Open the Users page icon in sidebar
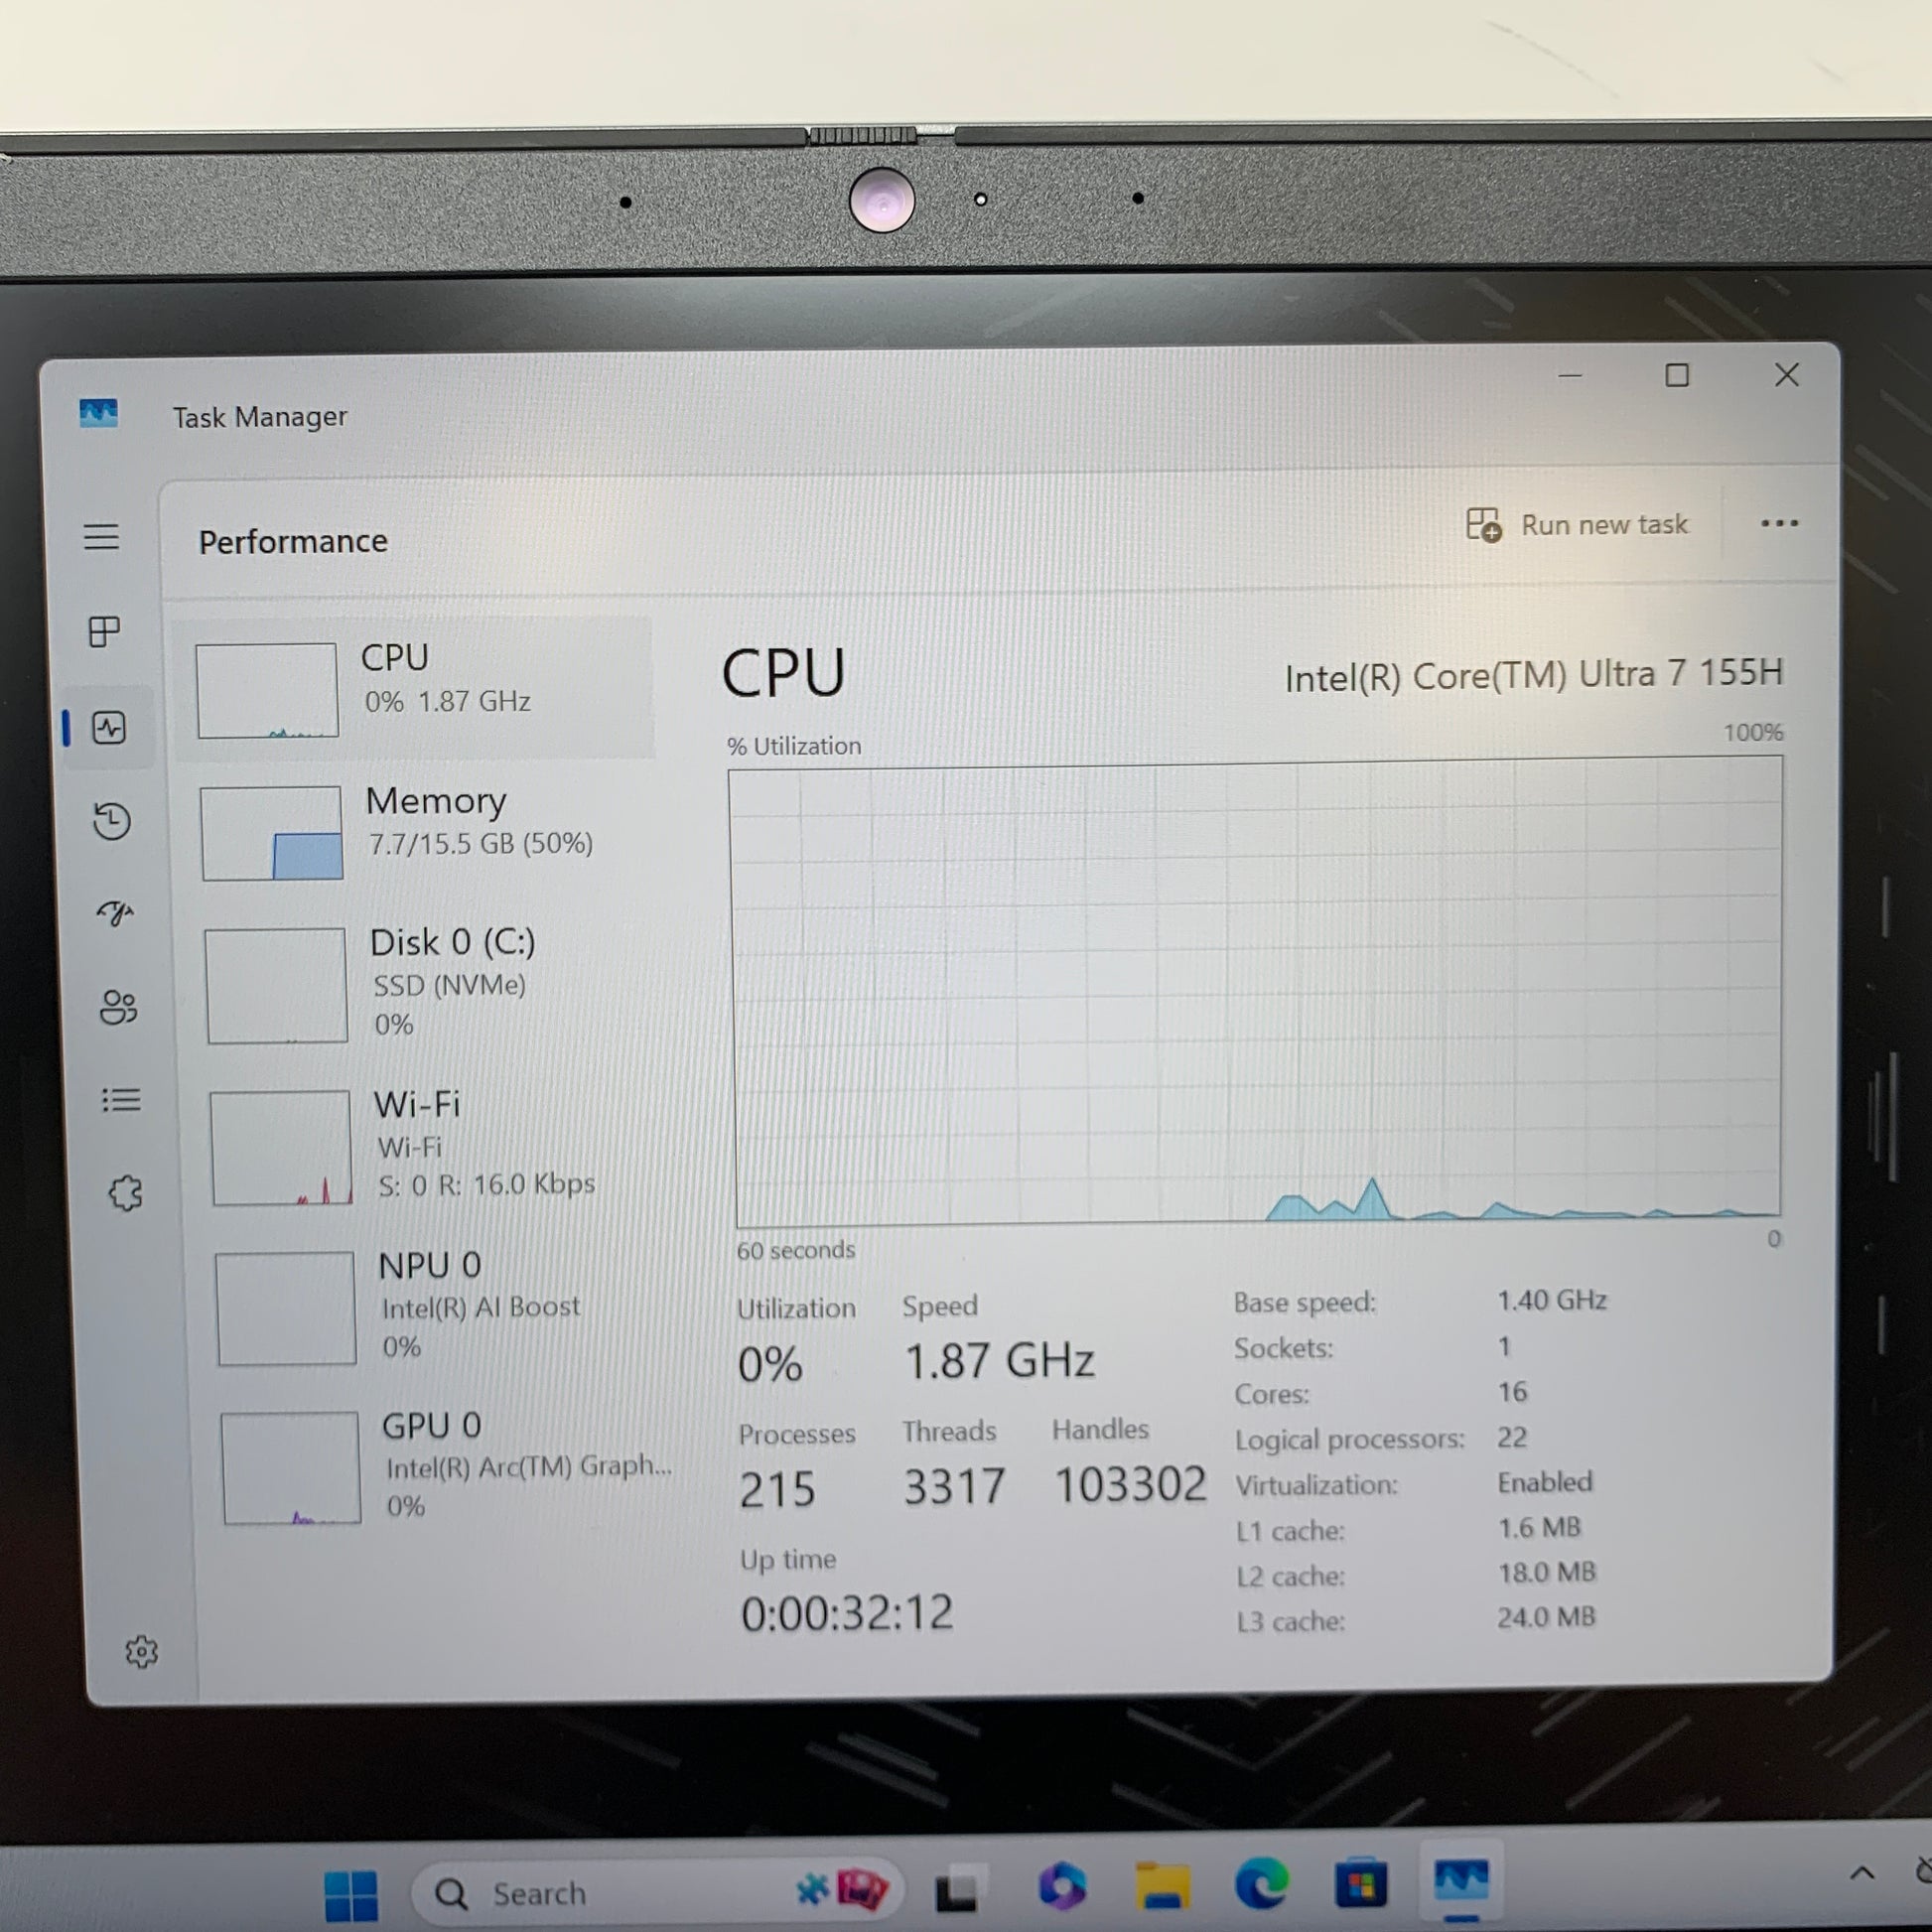Screen dimensions: 1932x1932 [118, 1006]
